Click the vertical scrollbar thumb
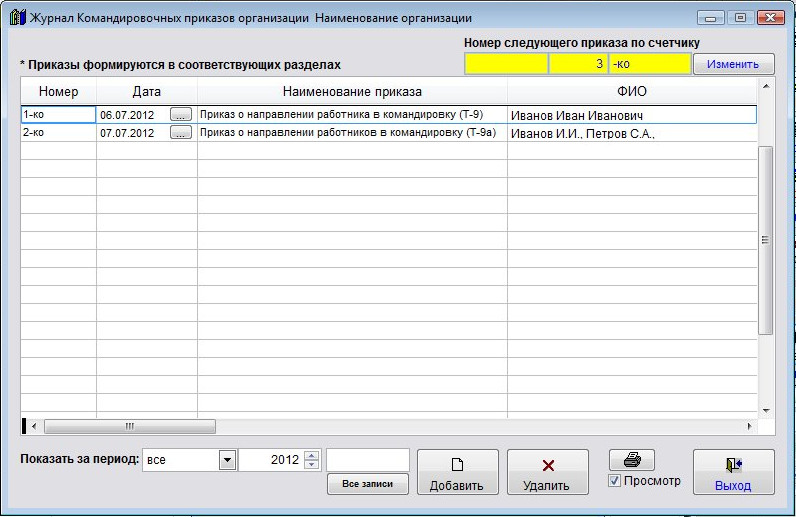 [766, 240]
